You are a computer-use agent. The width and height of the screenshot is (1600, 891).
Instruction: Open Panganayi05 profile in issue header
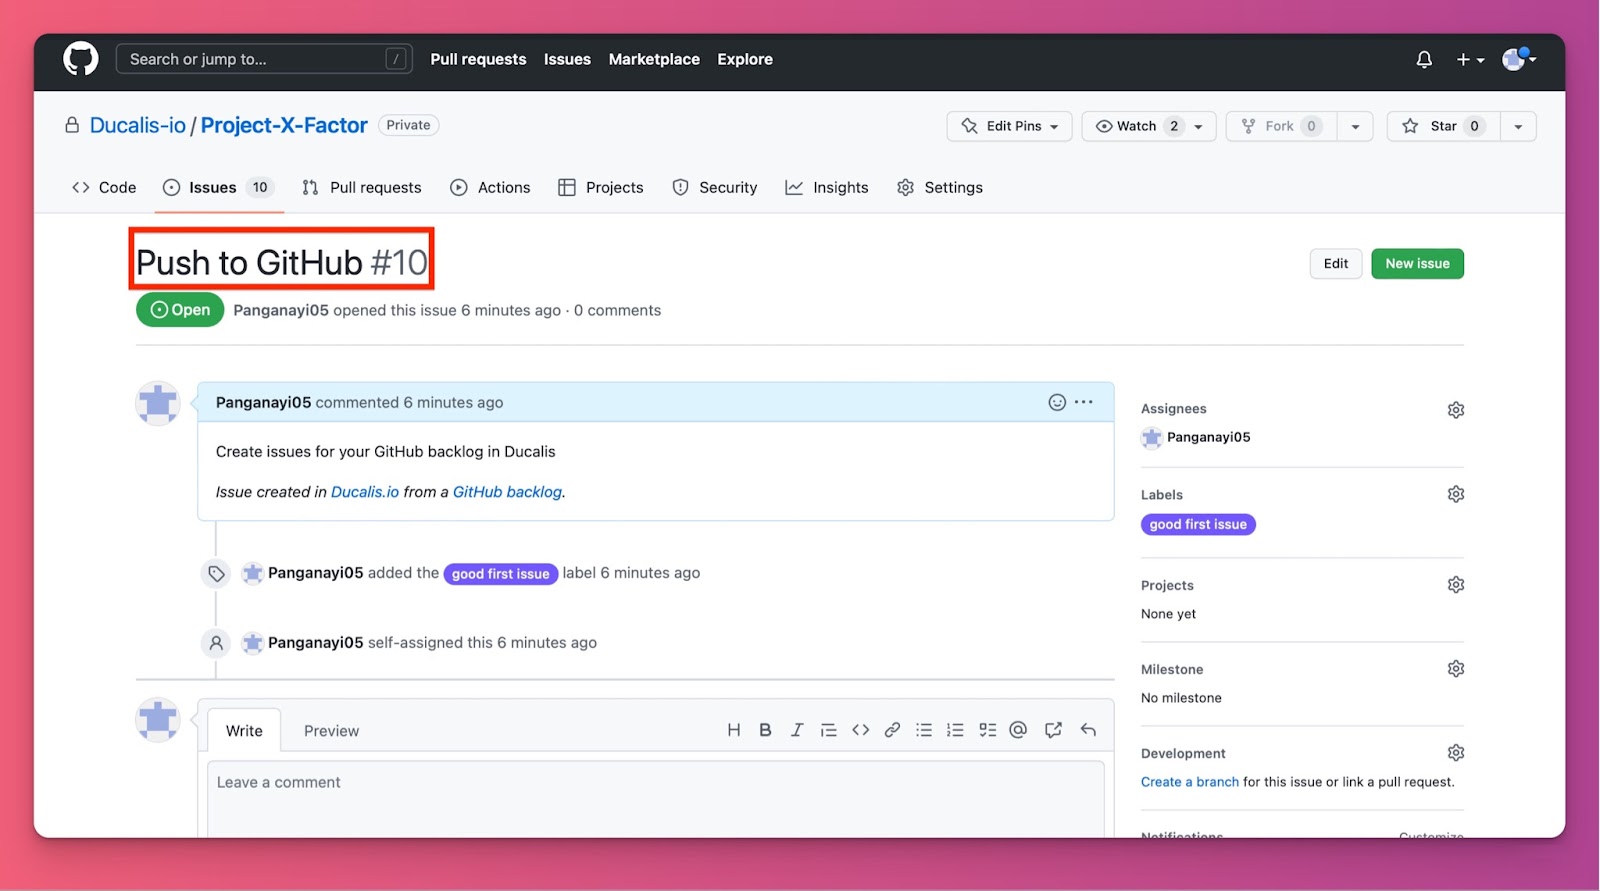click(x=281, y=310)
